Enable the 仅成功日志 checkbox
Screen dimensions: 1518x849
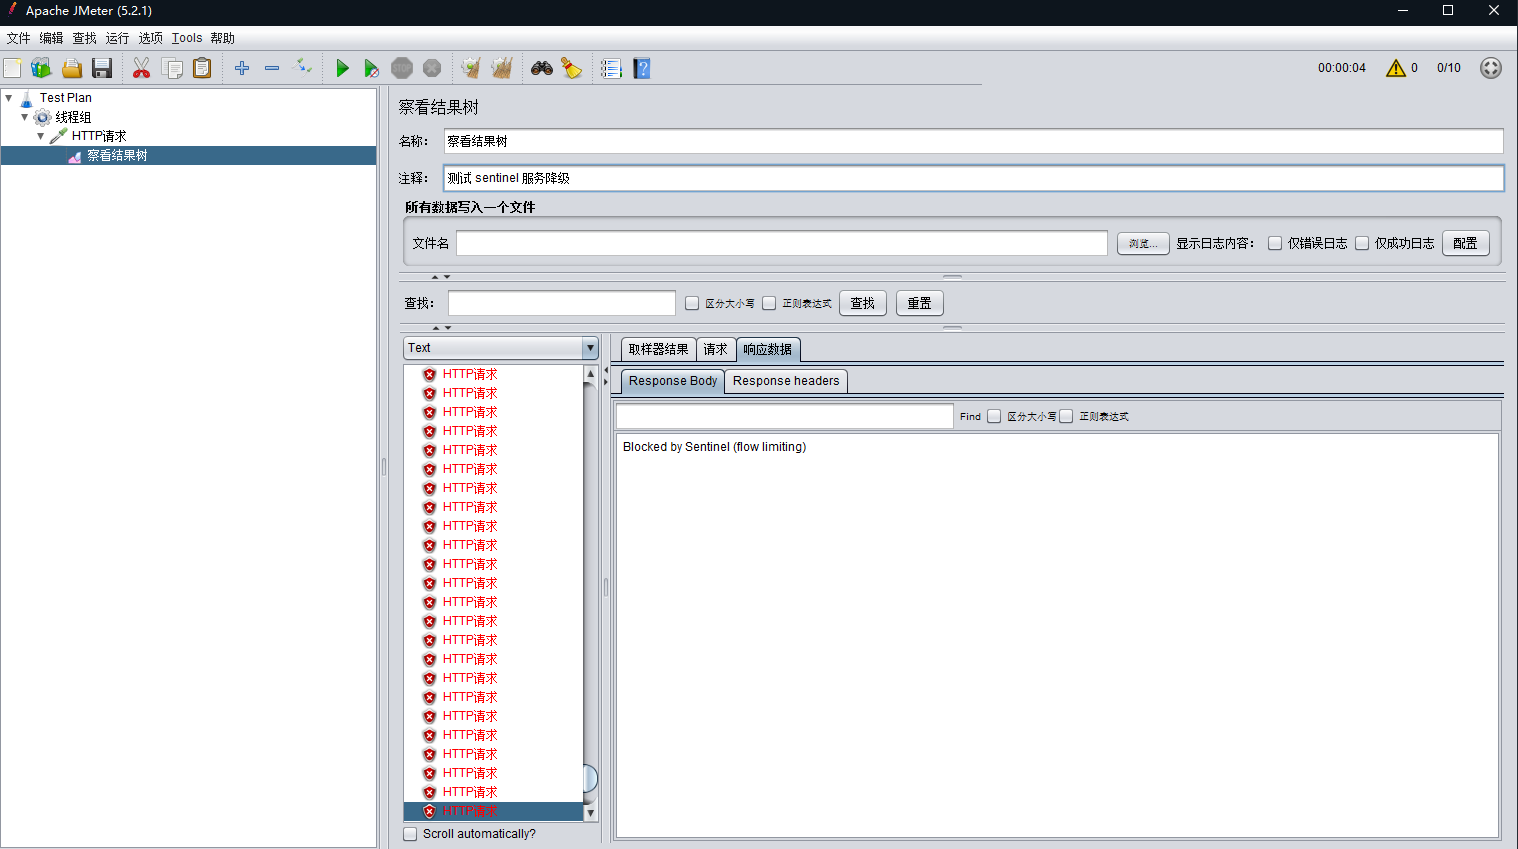[1362, 243]
